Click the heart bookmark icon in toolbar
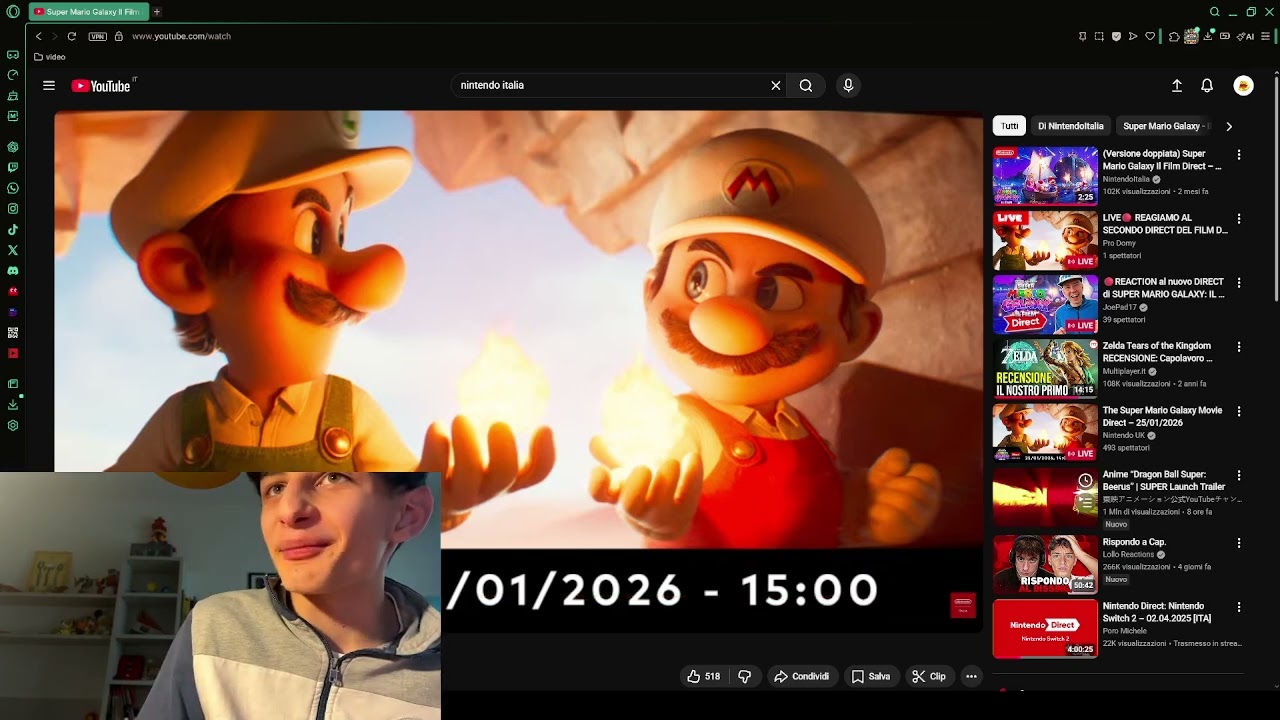Viewport: 1280px width, 720px height. (x=1150, y=36)
